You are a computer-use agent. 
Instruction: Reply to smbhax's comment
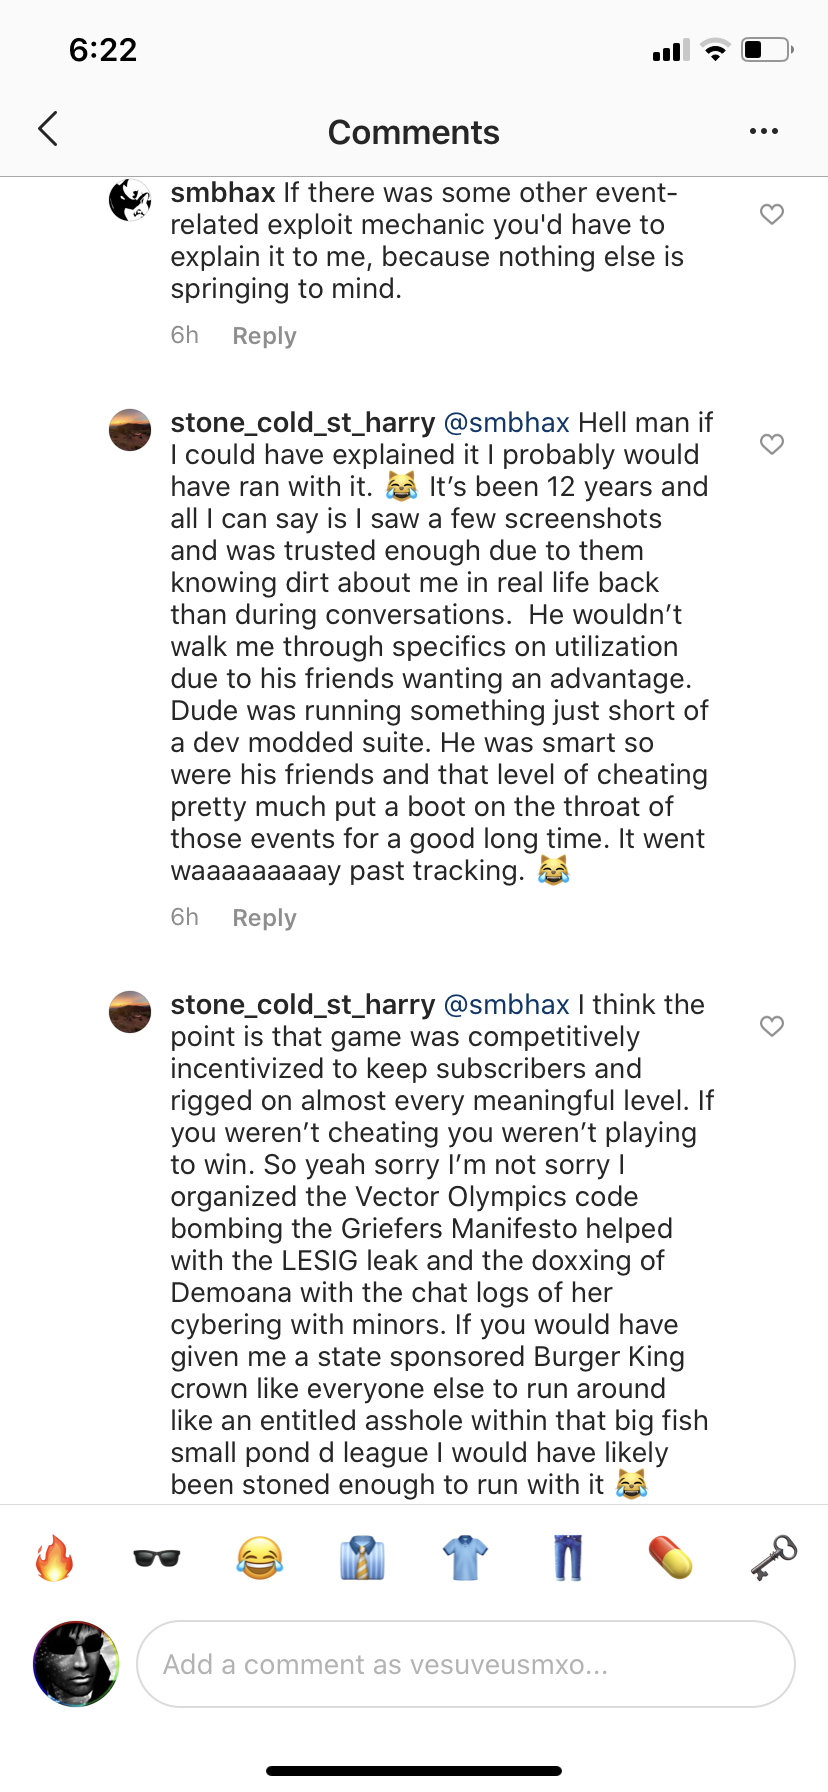[x=264, y=336]
